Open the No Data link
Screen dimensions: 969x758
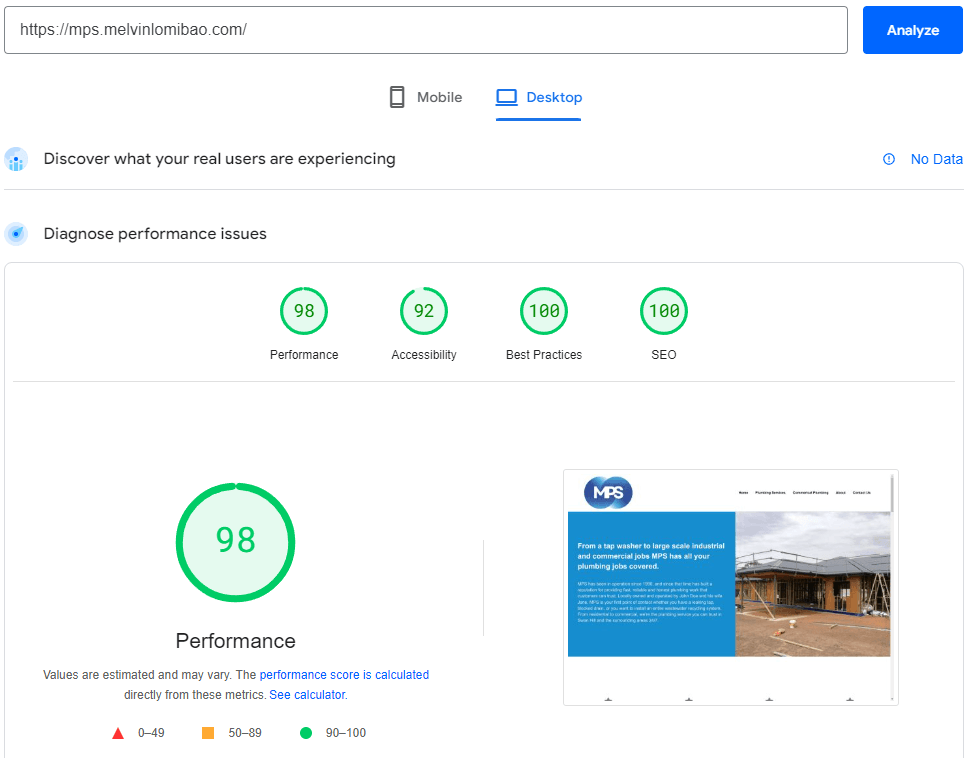point(936,159)
